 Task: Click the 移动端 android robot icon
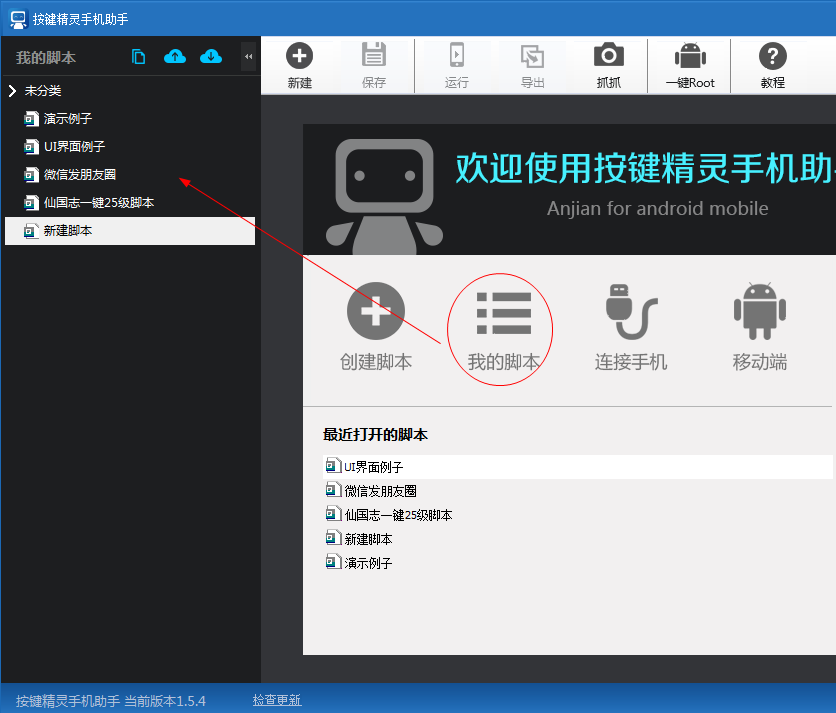[760, 311]
